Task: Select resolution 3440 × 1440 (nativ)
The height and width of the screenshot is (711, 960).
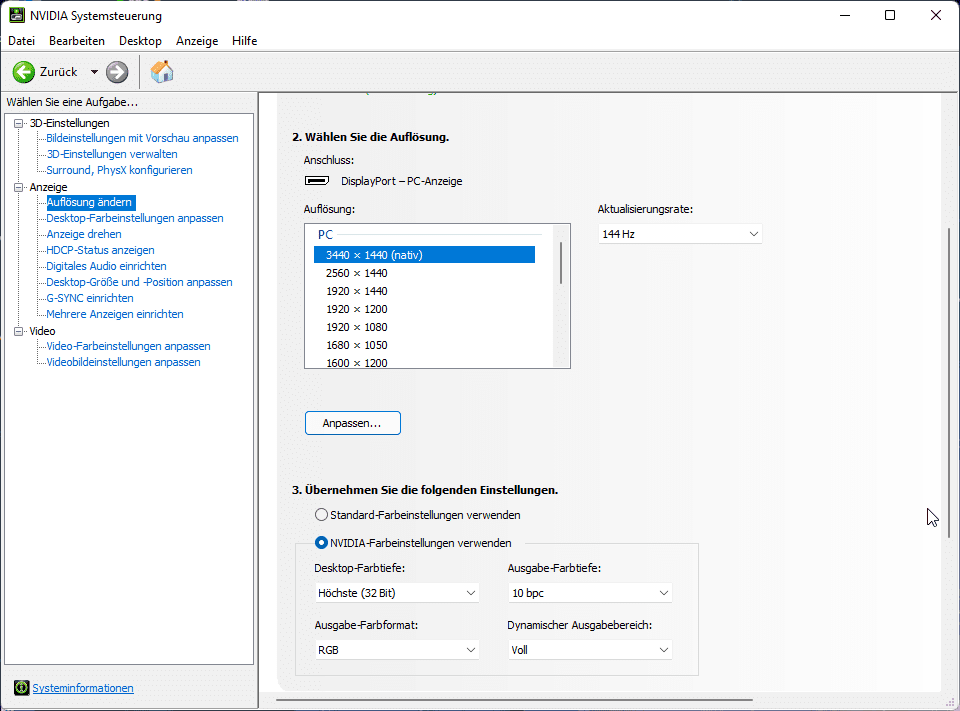Action: (x=424, y=255)
